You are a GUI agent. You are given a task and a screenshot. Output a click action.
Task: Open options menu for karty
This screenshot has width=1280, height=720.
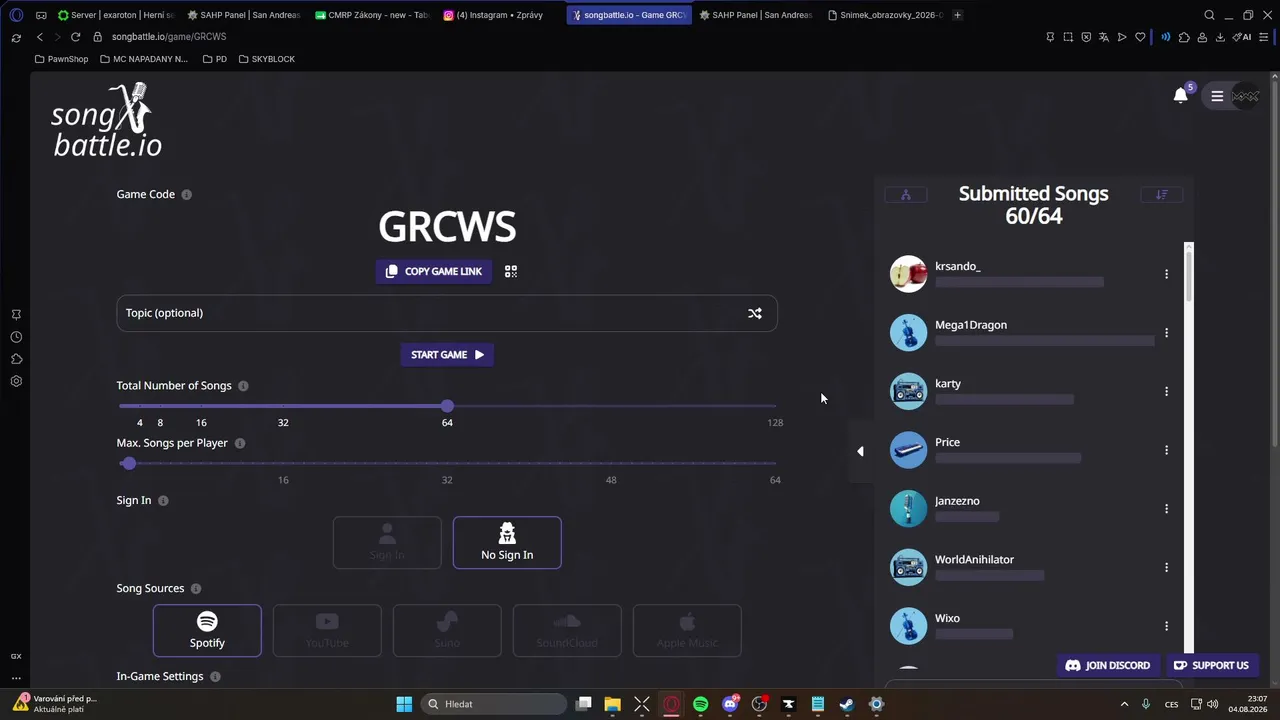pos(1166,391)
